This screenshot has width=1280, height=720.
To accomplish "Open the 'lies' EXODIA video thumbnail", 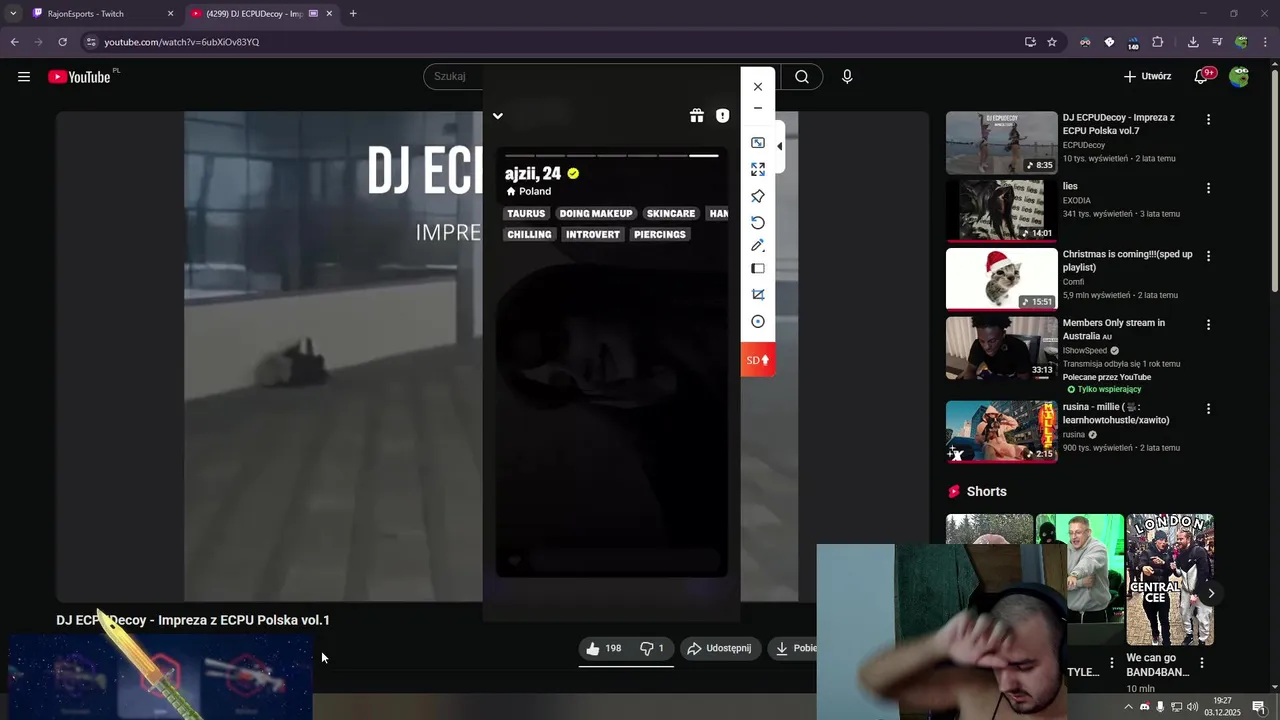I will [1001, 211].
